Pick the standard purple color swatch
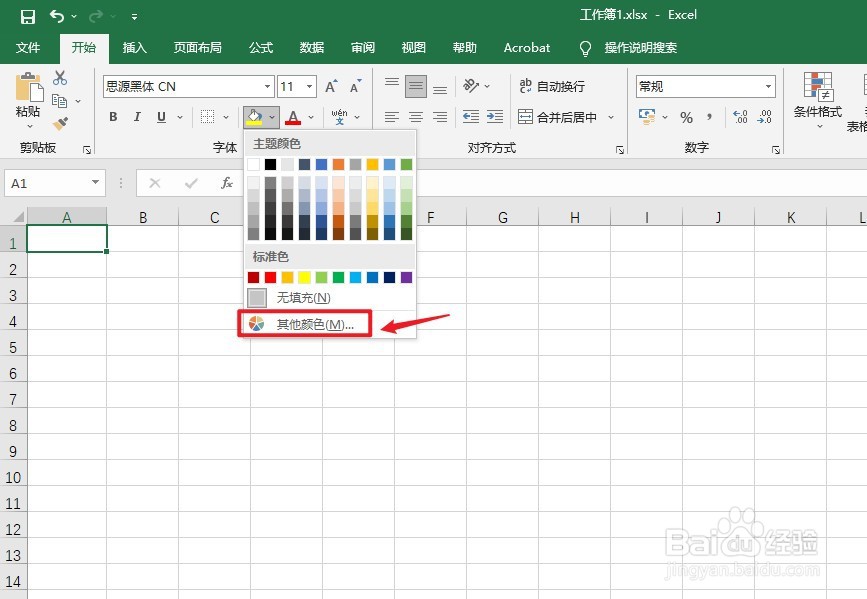The image size is (867, 599). (x=406, y=277)
